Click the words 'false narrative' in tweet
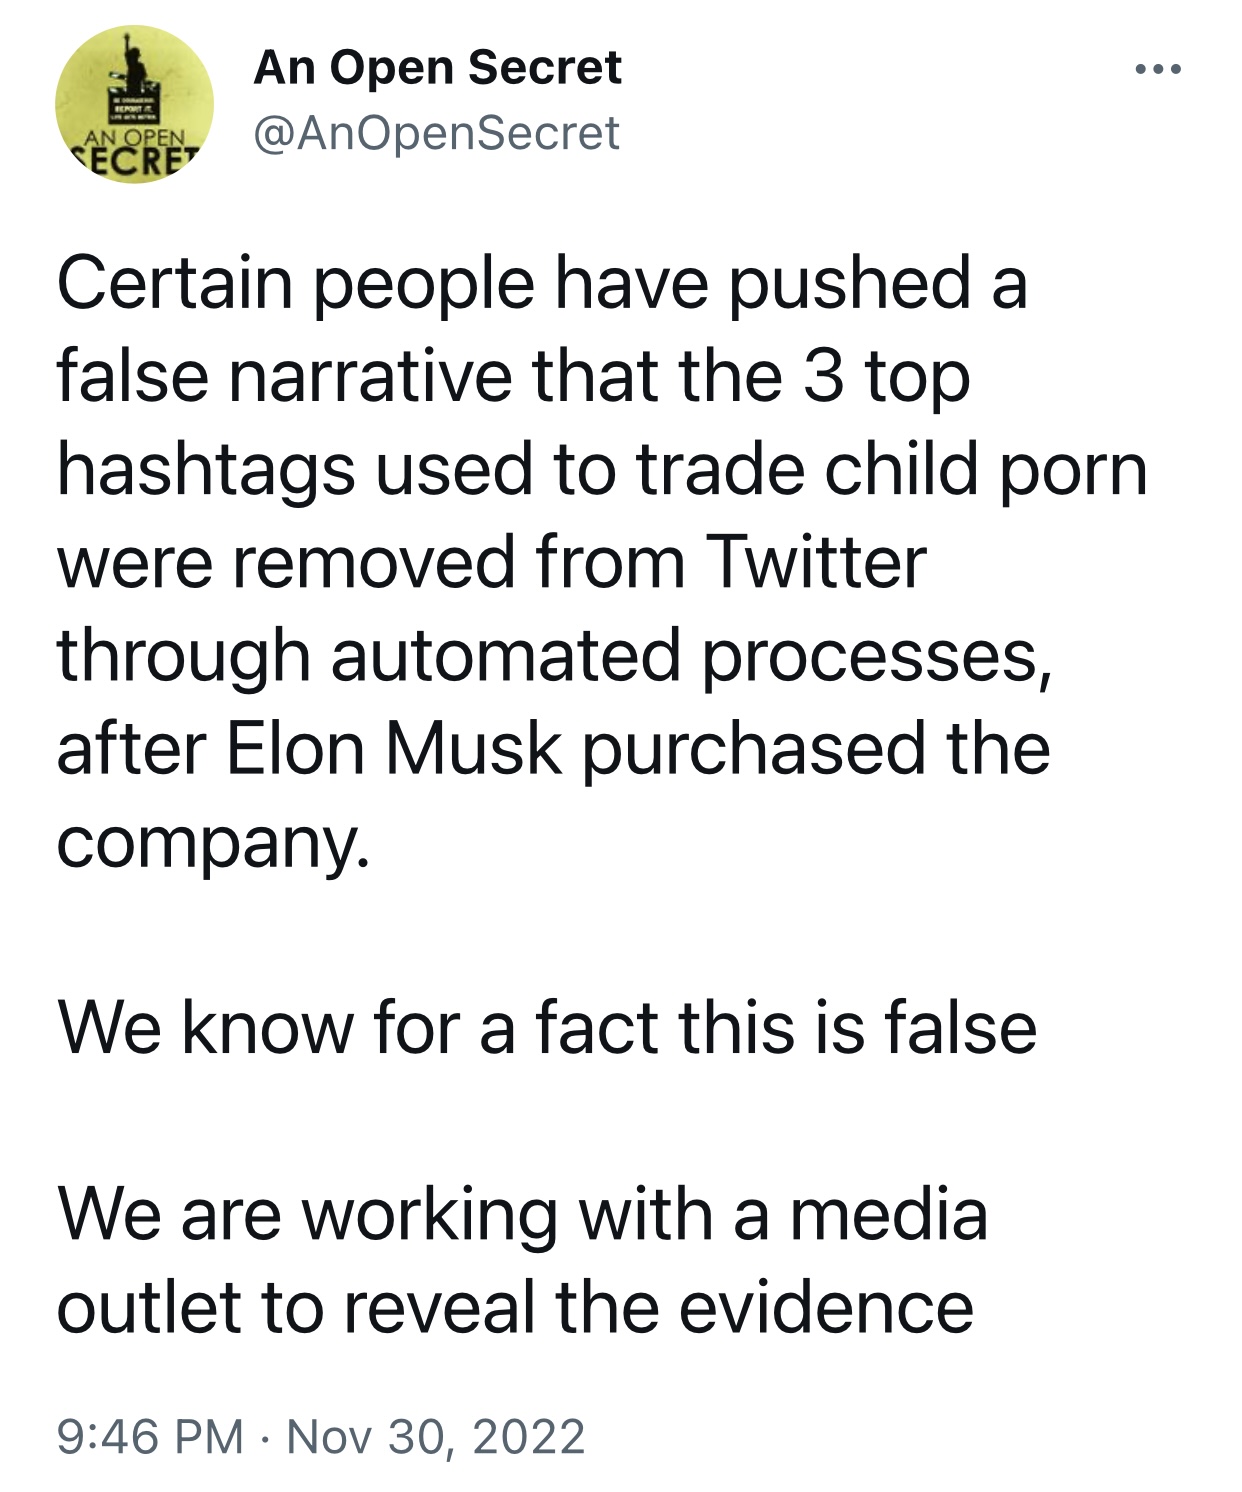This screenshot has height=1492, width=1242. (285, 376)
